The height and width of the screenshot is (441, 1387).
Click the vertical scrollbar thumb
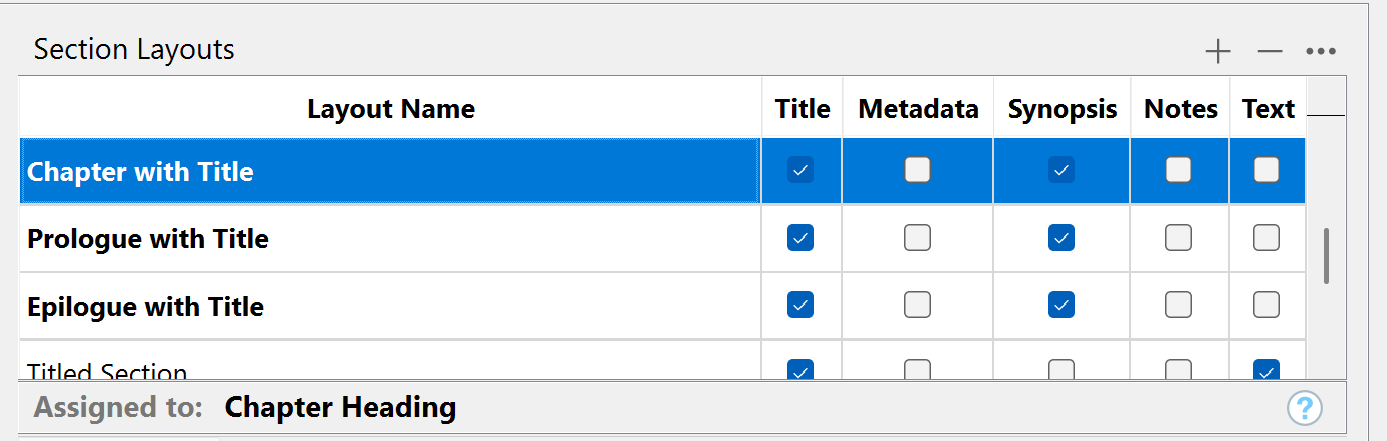[1327, 257]
